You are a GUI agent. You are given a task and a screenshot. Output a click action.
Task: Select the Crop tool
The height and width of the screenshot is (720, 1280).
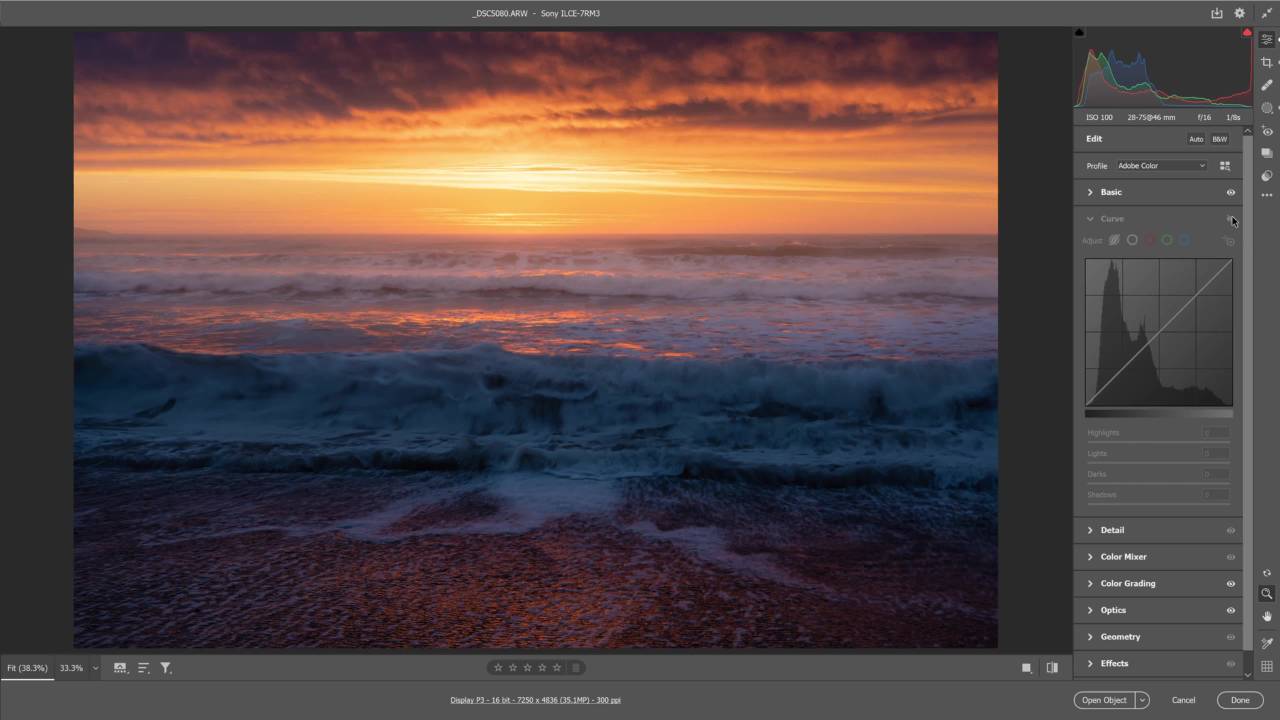point(1267,62)
